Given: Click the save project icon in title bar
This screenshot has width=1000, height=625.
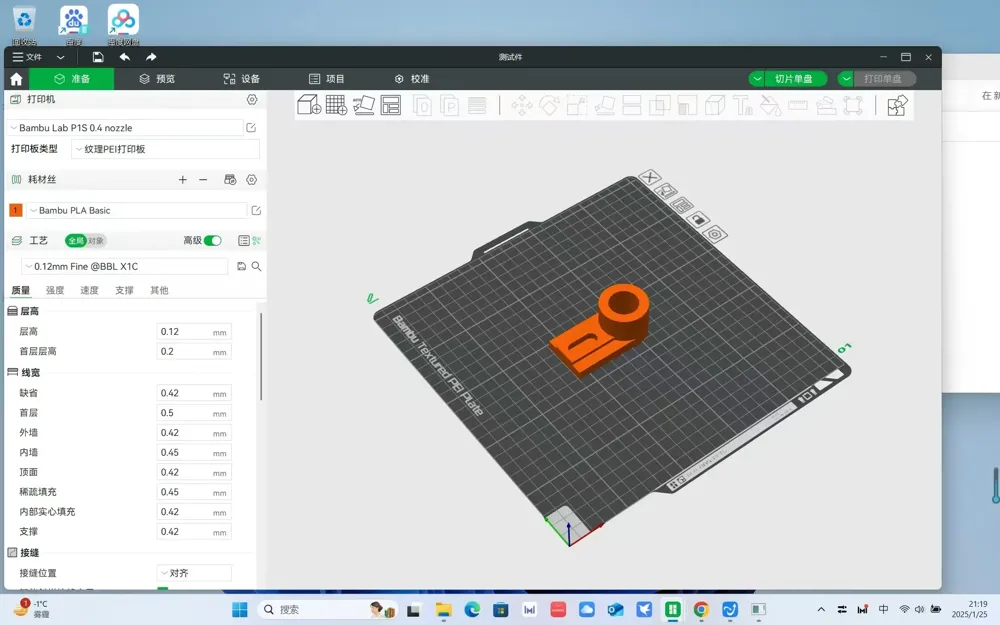Looking at the screenshot, I should click(98, 57).
